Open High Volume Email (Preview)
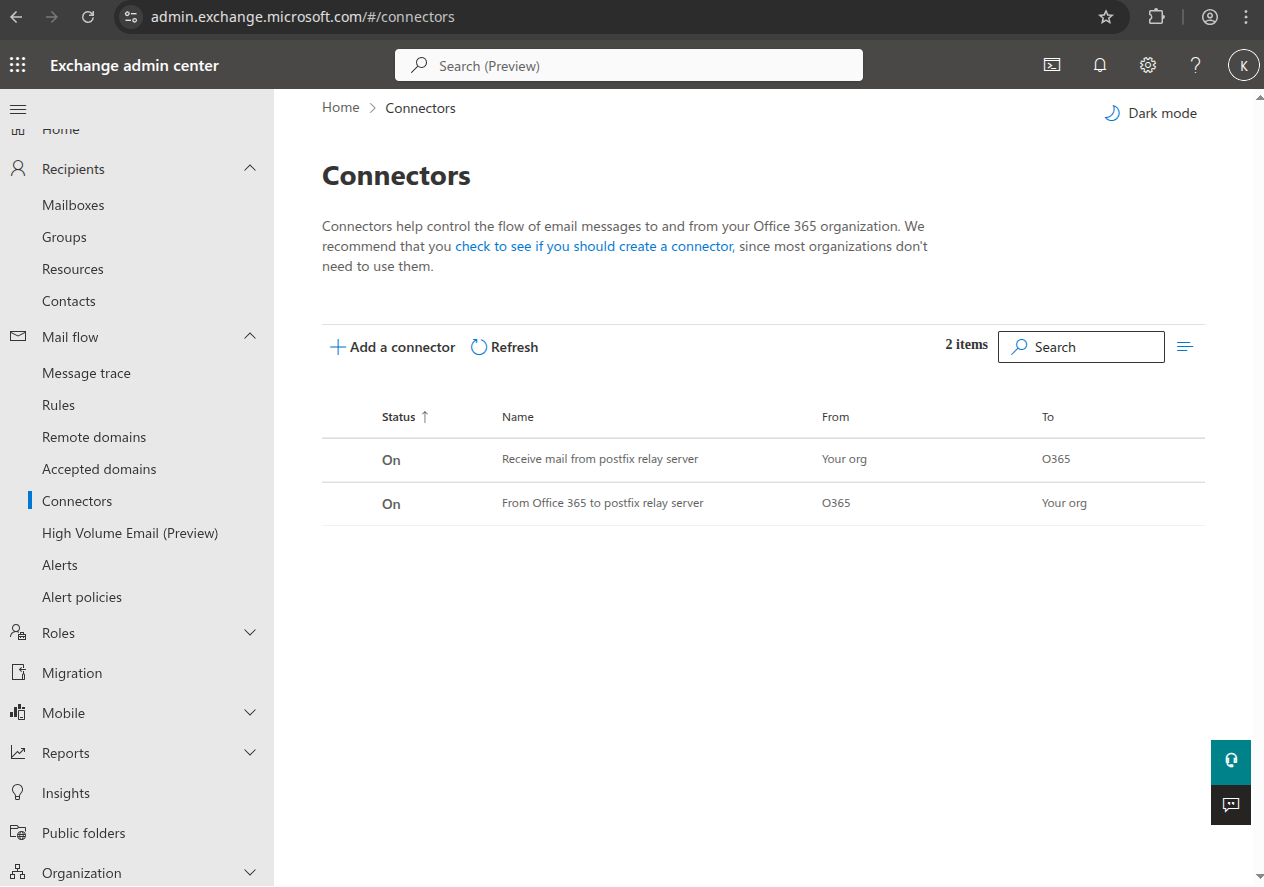This screenshot has width=1264, height=887. click(x=130, y=533)
